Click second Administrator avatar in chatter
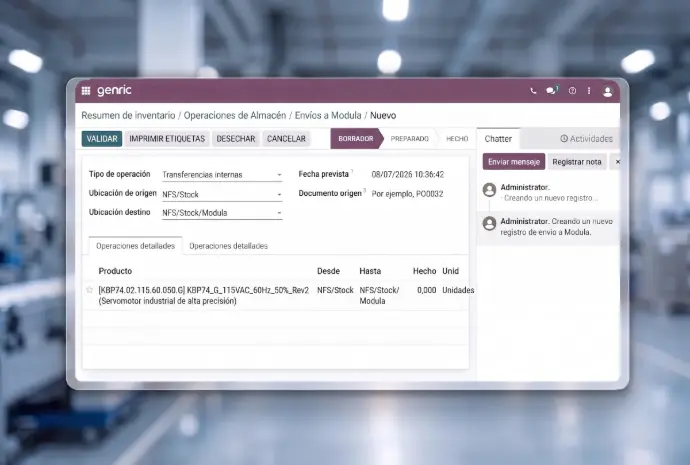The image size is (690, 465). [x=489, y=223]
